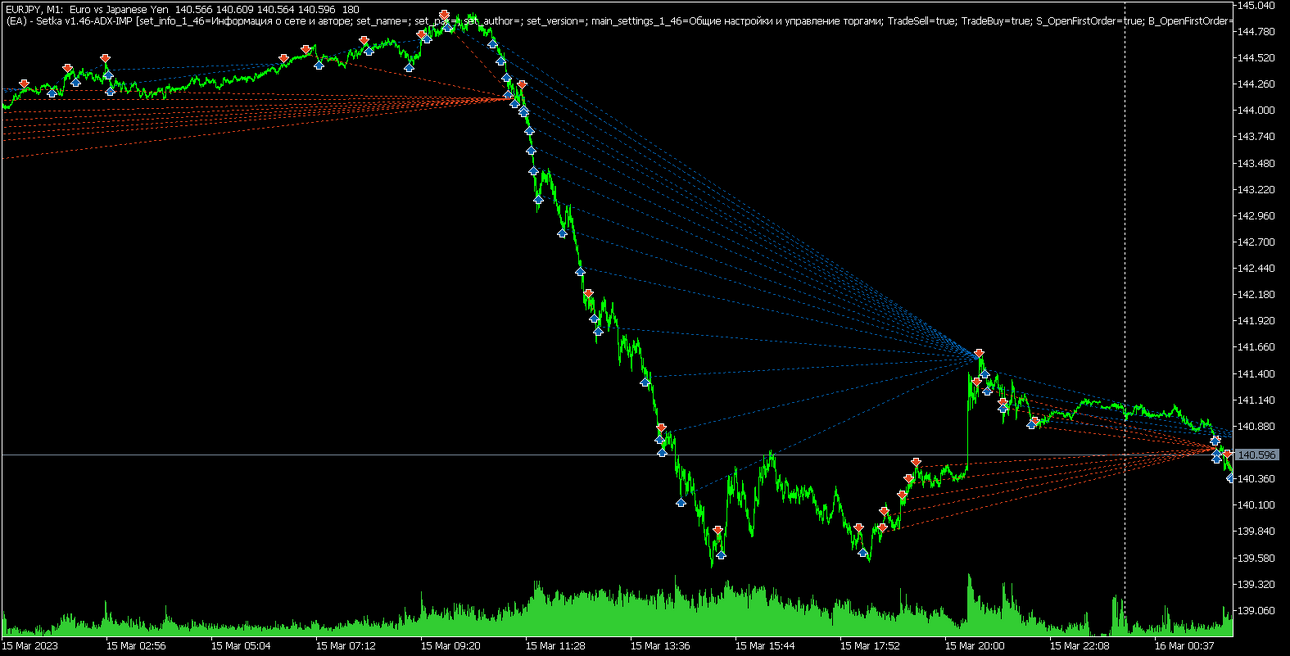This screenshot has width=1290, height=656.
Task: Click the 143.220 price axis label
Action: 1257,189
